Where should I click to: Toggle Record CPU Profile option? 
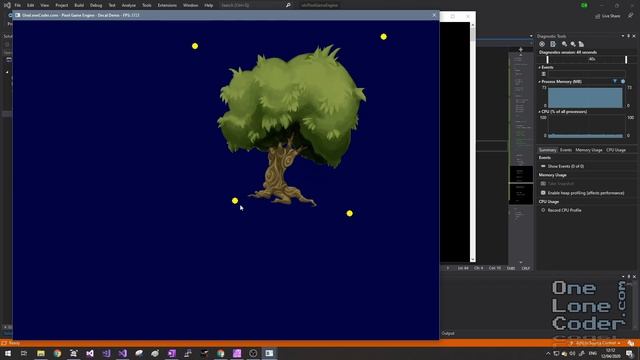pyautogui.click(x=543, y=210)
